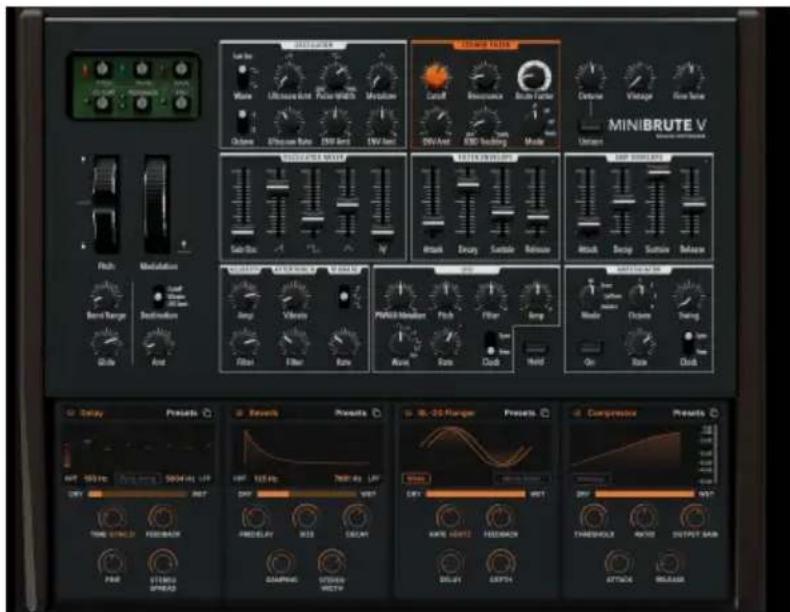Copy the Delay effect settings icon
The image size is (790, 612).
tap(207, 413)
